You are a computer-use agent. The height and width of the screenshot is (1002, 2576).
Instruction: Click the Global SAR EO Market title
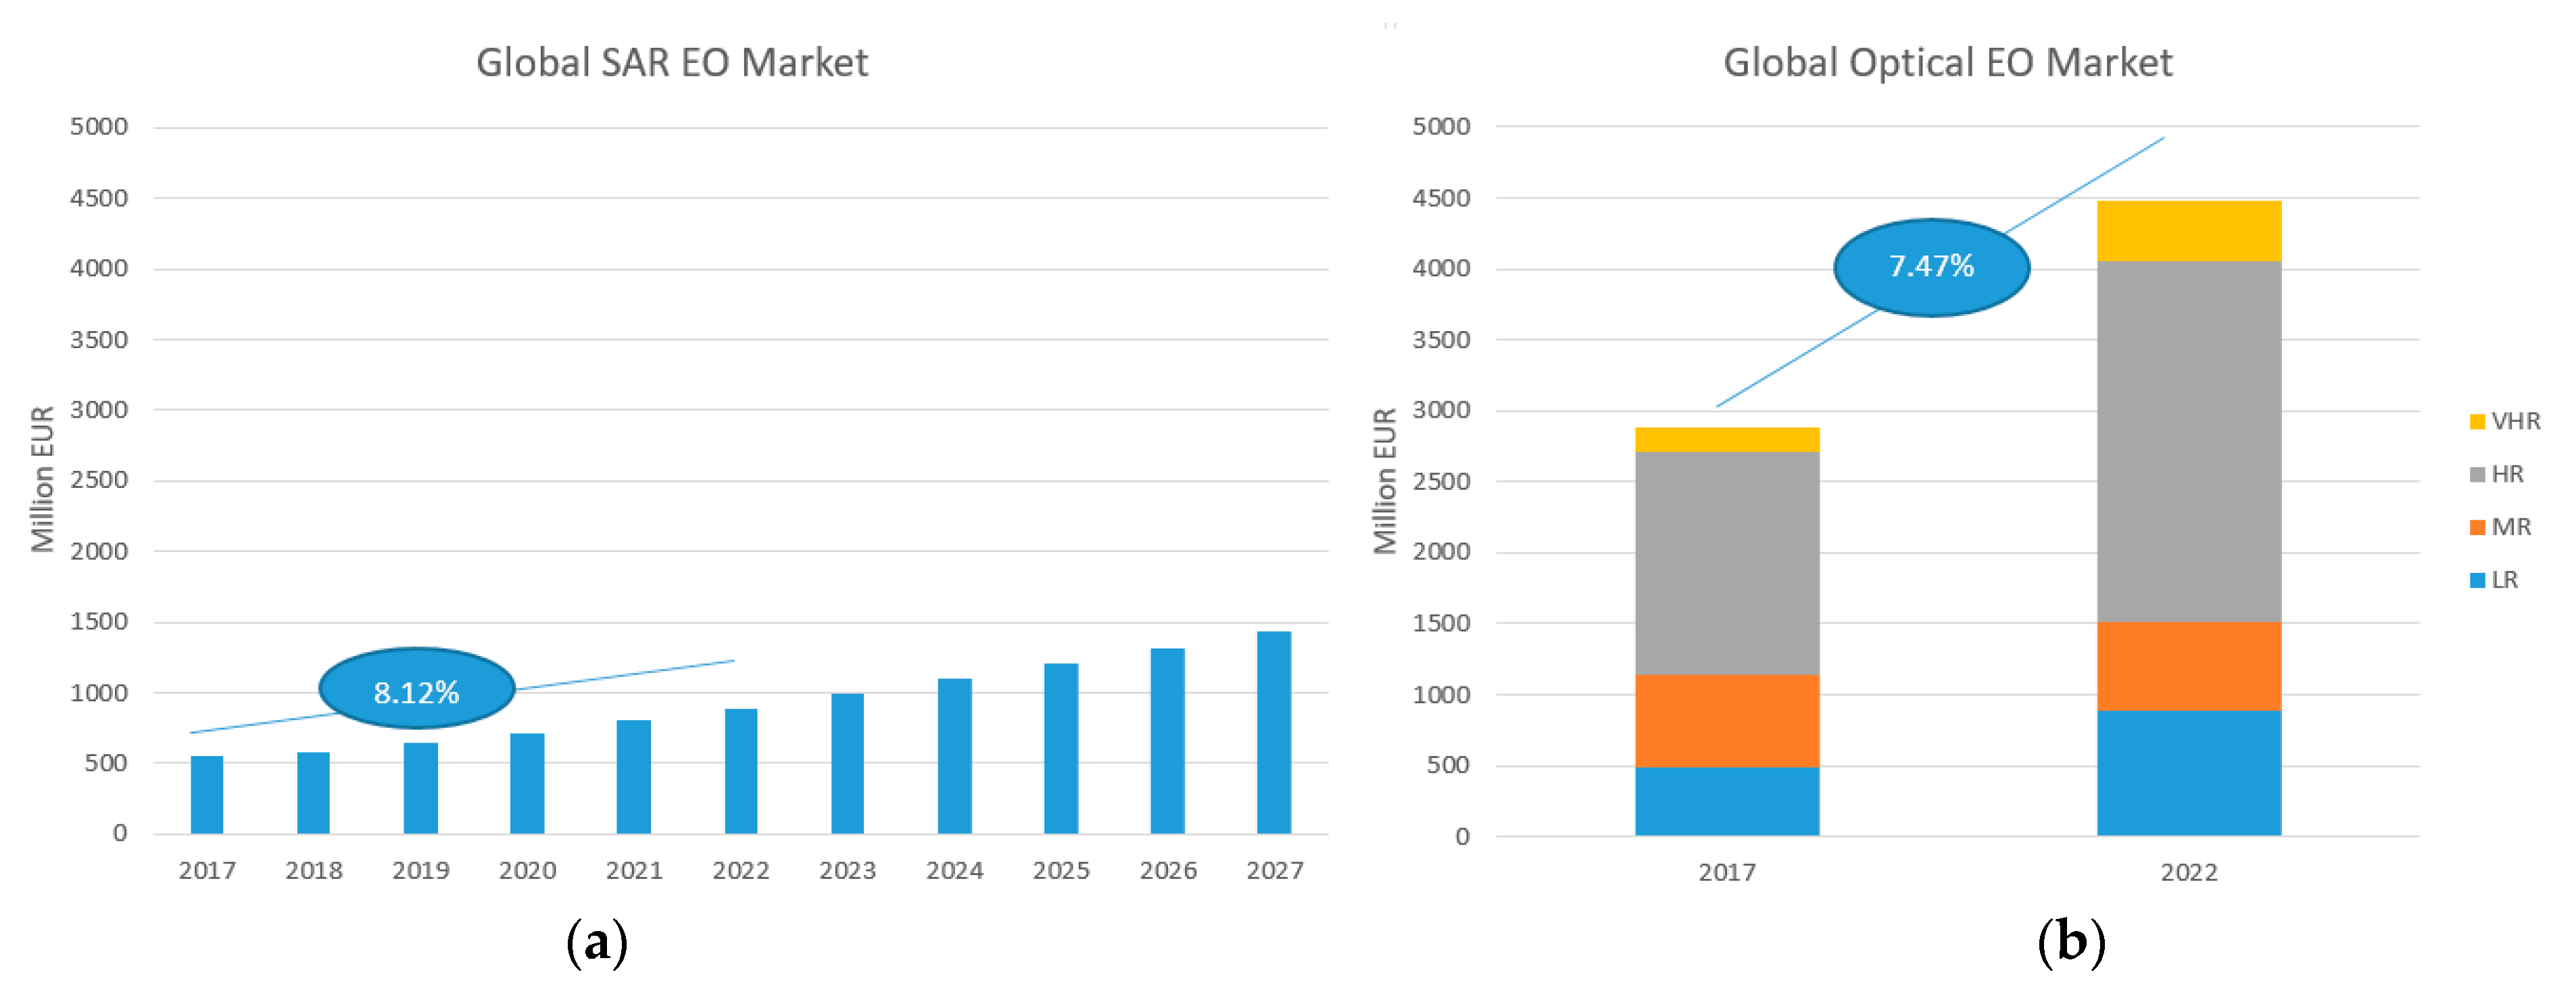pyautogui.click(x=671, y=63)
